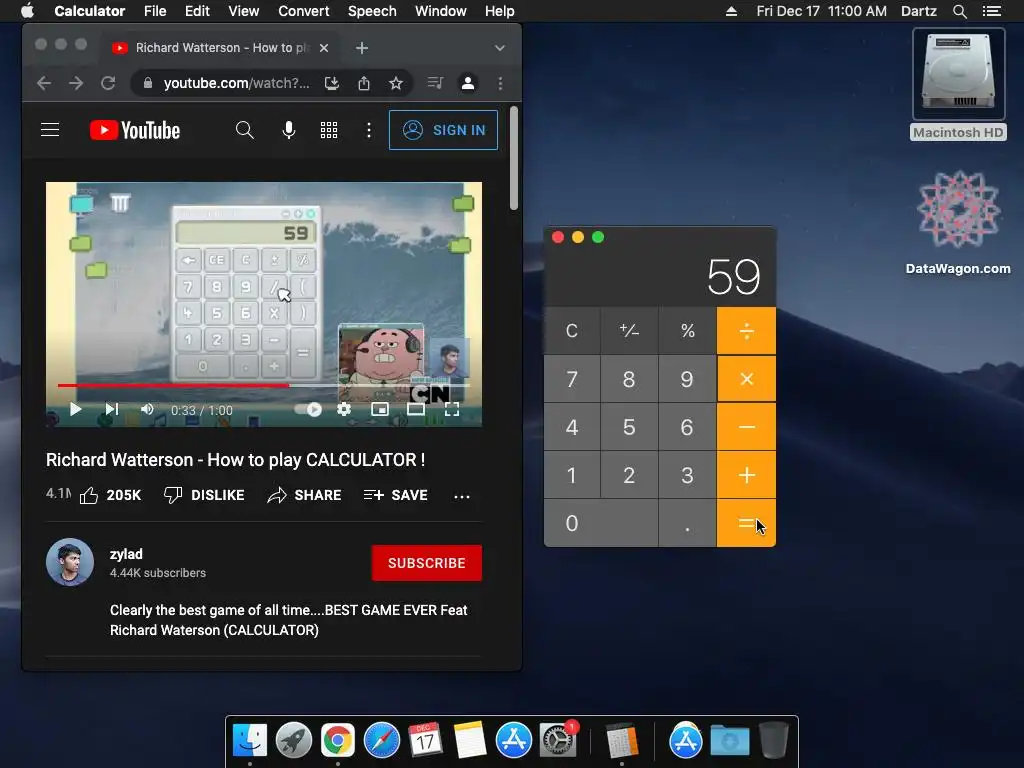Open the Window menu

(x=441, y=11)
